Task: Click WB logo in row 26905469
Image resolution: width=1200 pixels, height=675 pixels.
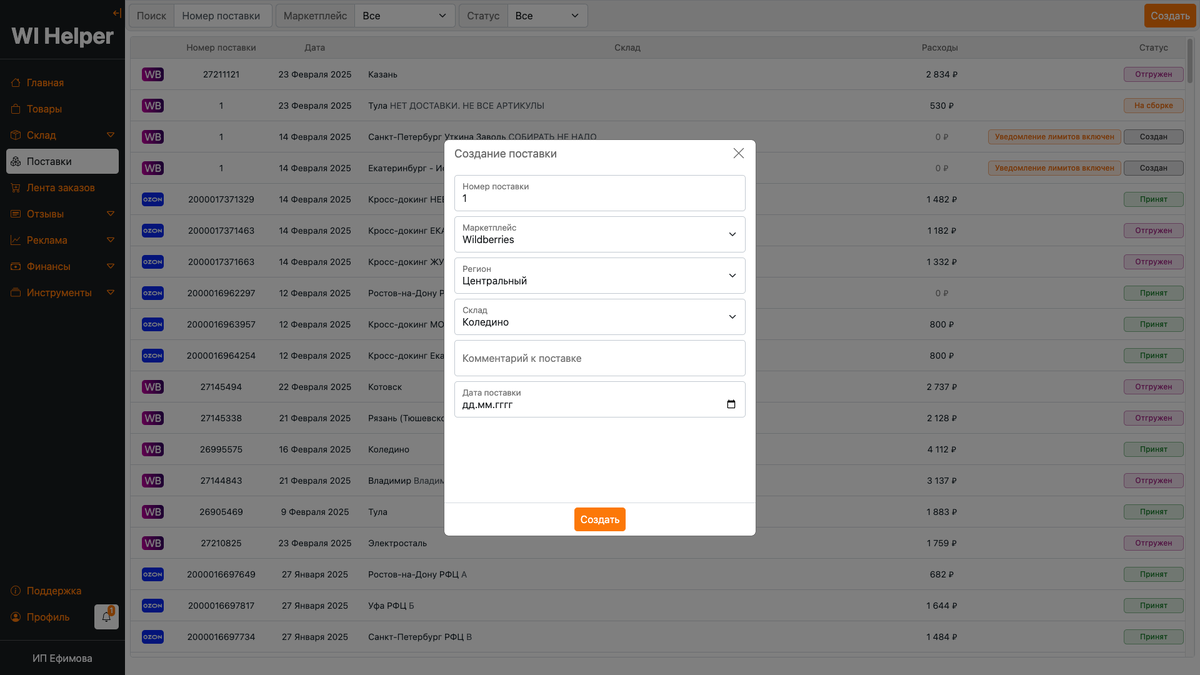Action: 153,511
